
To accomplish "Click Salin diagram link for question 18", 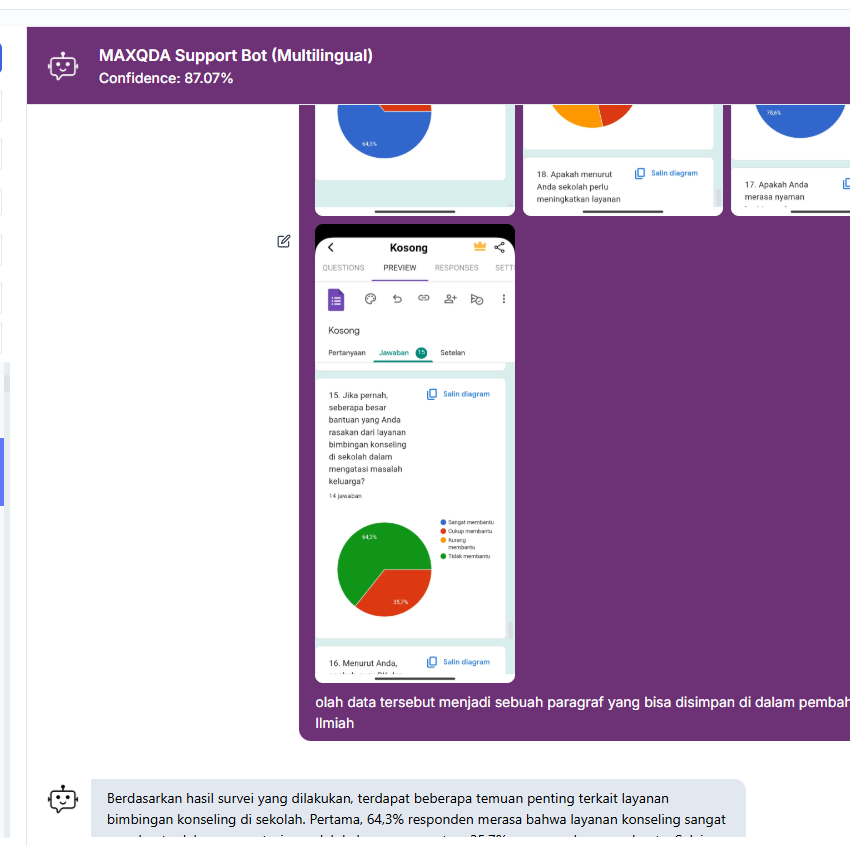I will coord(674,173).
